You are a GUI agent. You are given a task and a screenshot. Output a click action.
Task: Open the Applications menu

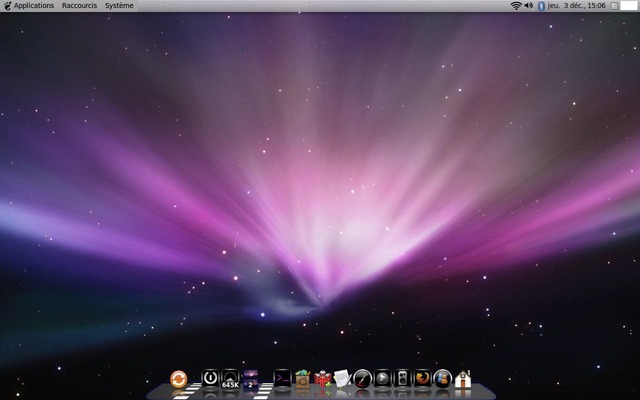click(x=33, y=6)
